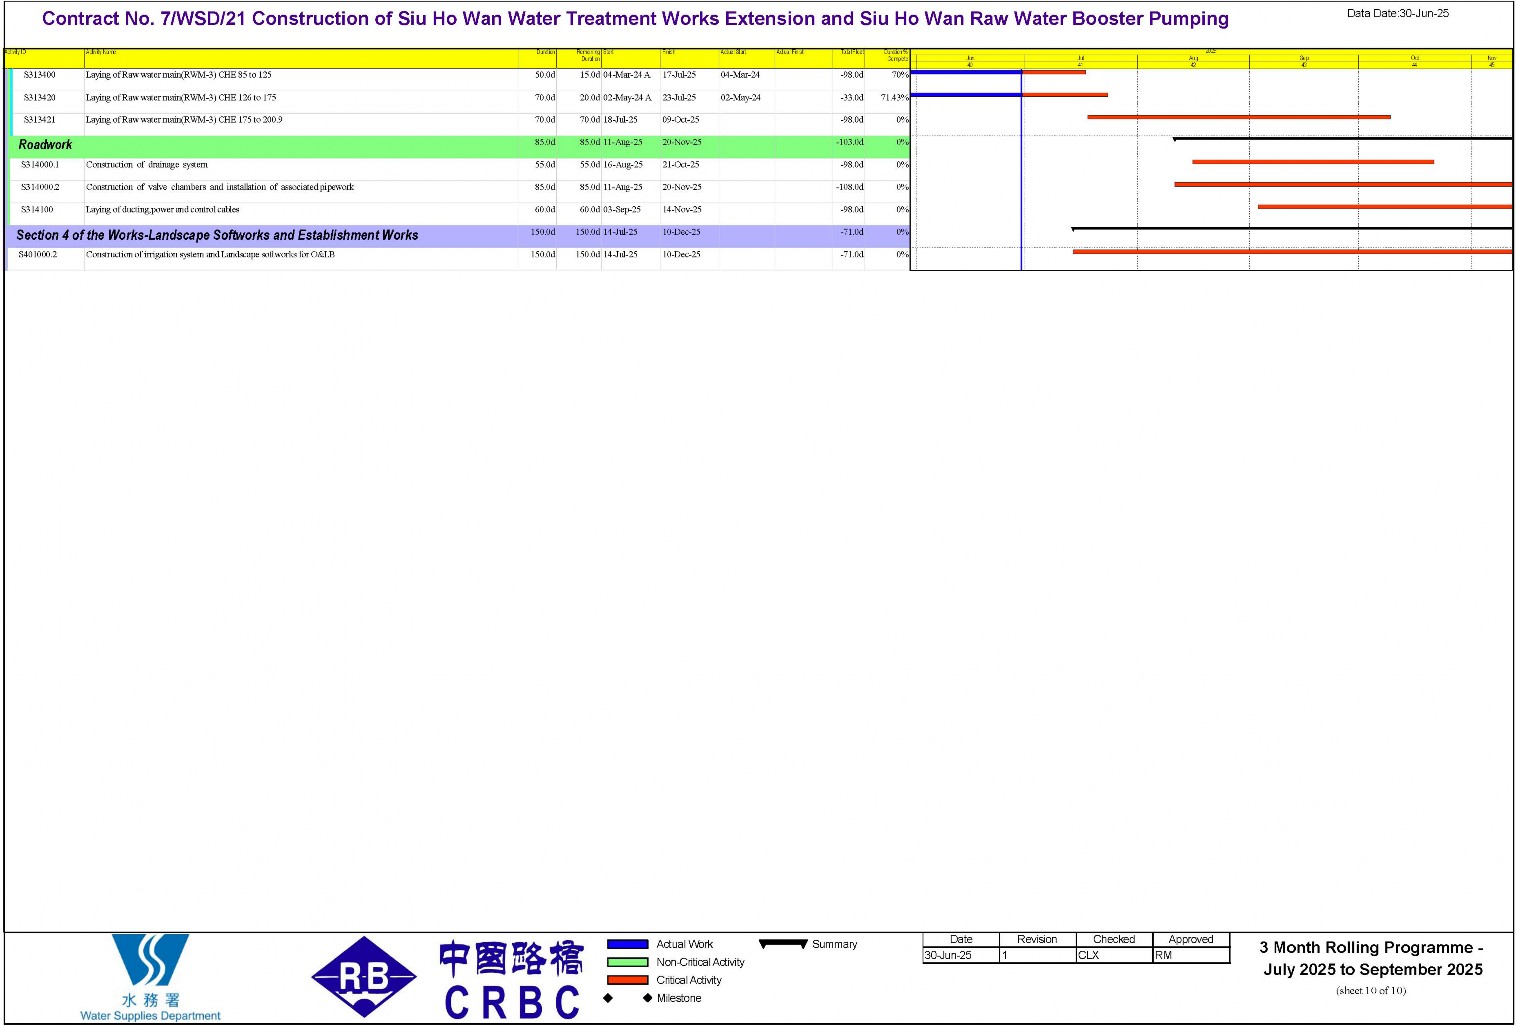Click the '3 Month Rolling Programme' title
This screenshot has height=1026, width=1516.
(x=1372, y=958)
